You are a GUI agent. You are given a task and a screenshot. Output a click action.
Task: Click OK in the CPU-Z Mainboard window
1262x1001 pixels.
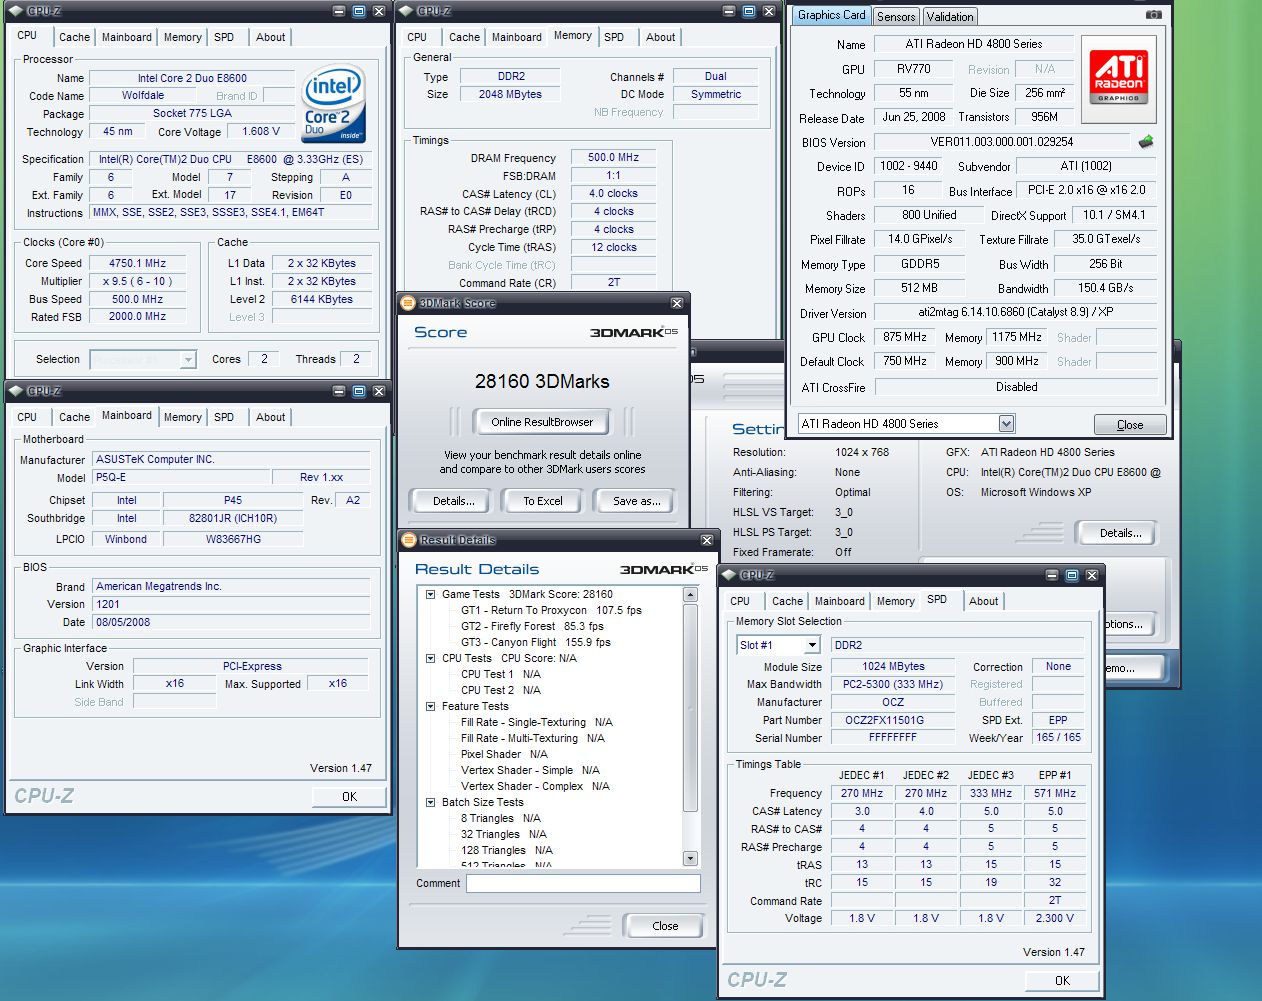point(349,797)
